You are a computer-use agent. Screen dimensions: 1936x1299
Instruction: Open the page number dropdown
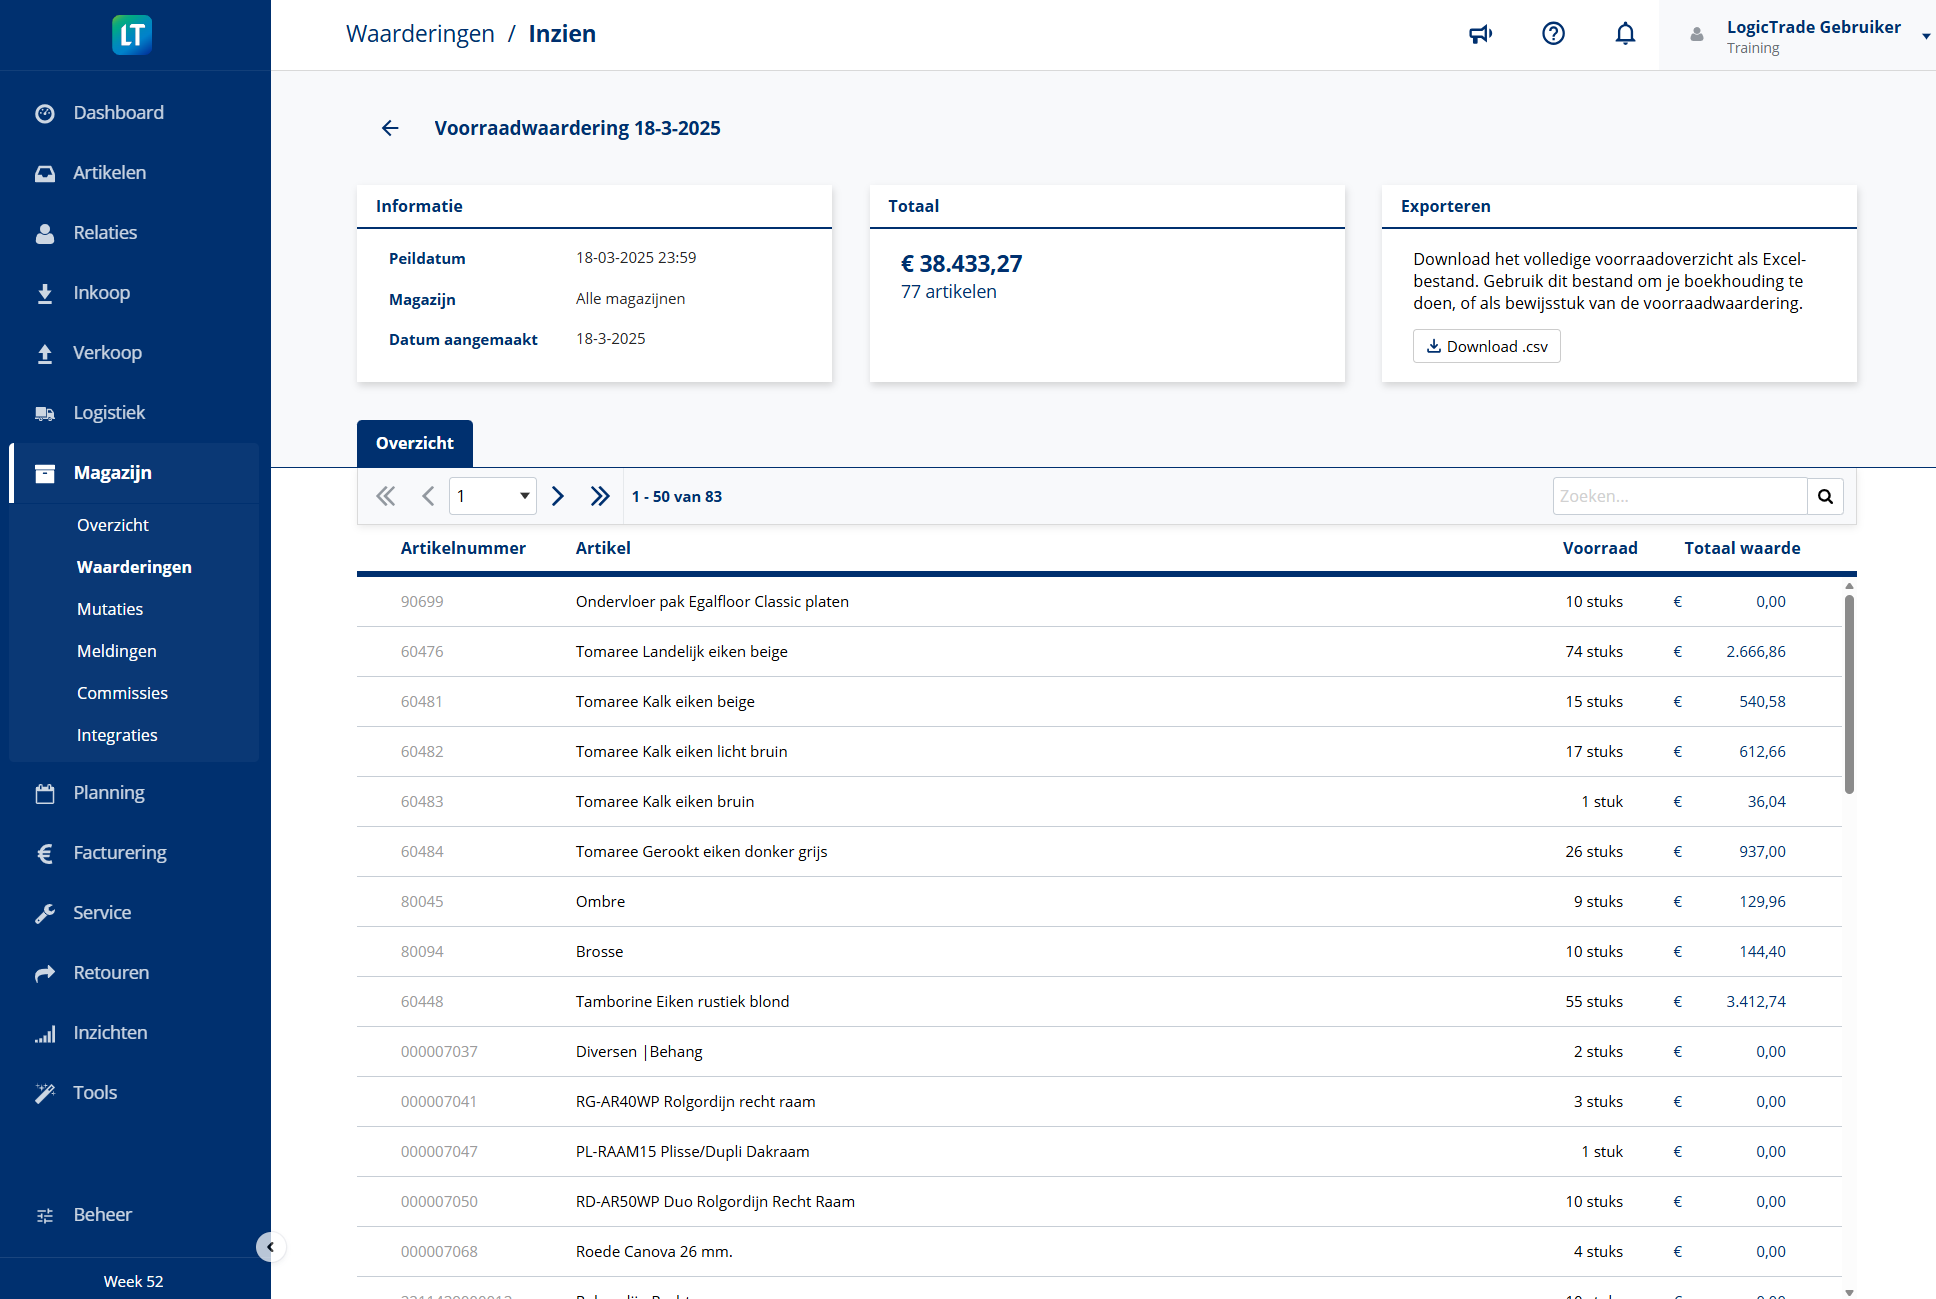pos(493,496)
